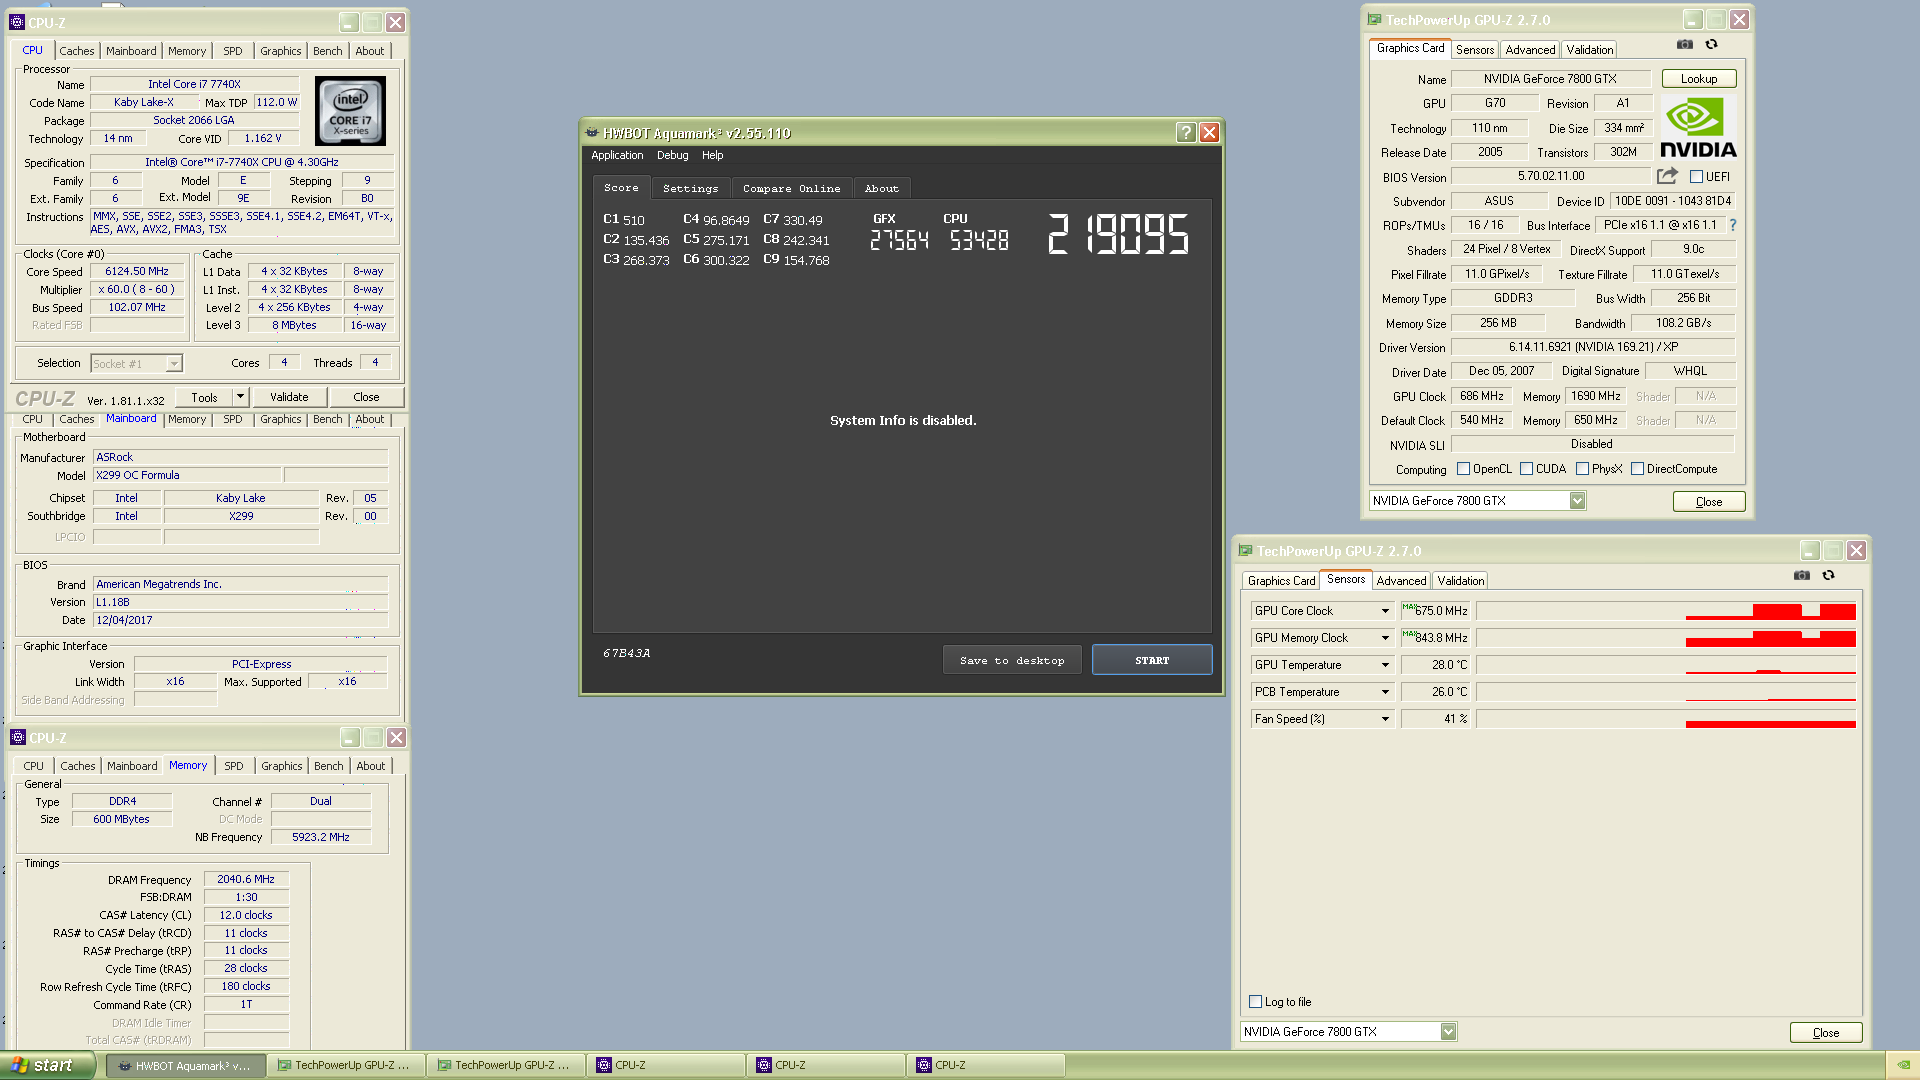Image resolution: width=1920 pixels, height=1080 pixels.
Task: Open the GPU Memory Clock sensor dropdown
Action: click(x=1385, y=638)
